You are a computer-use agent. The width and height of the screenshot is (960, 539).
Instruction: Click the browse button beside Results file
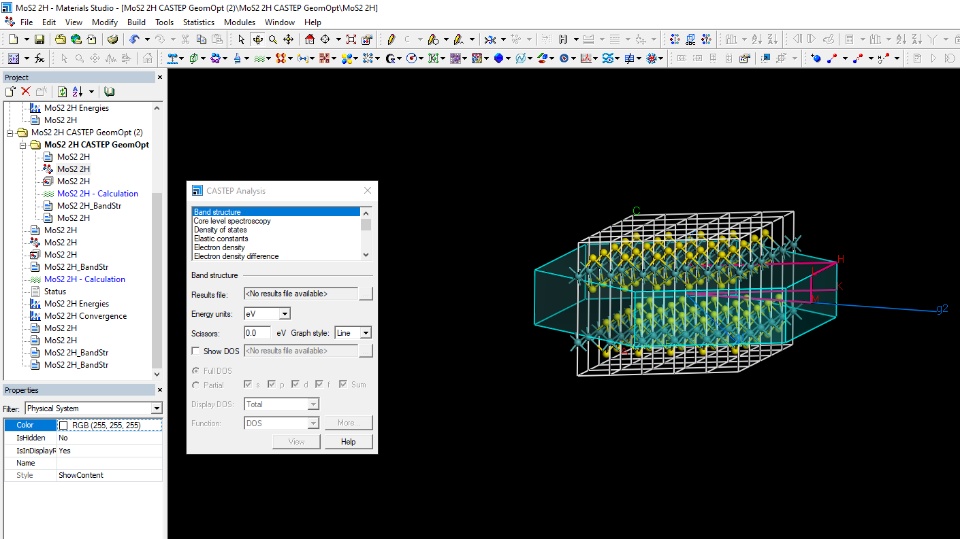click(366, 294)
